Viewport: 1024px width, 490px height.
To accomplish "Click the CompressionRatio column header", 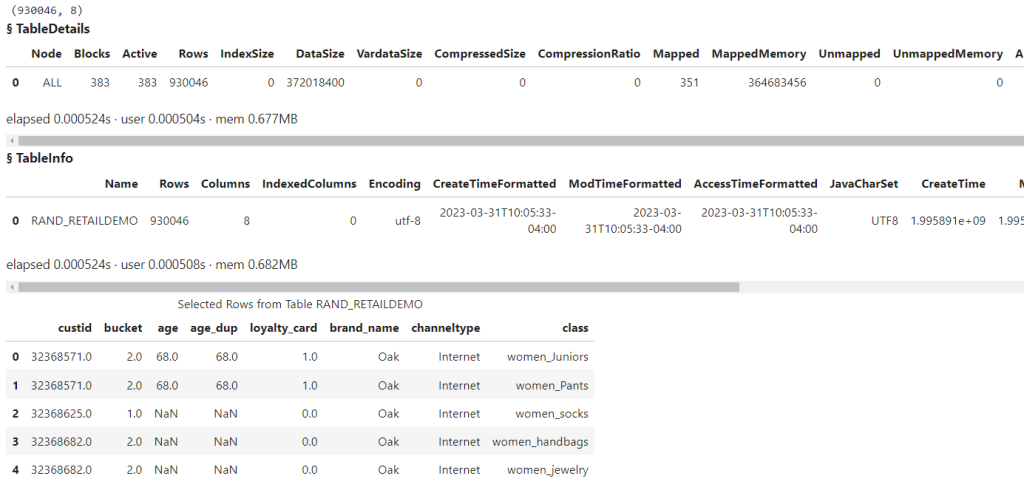I will pos(589,54).
